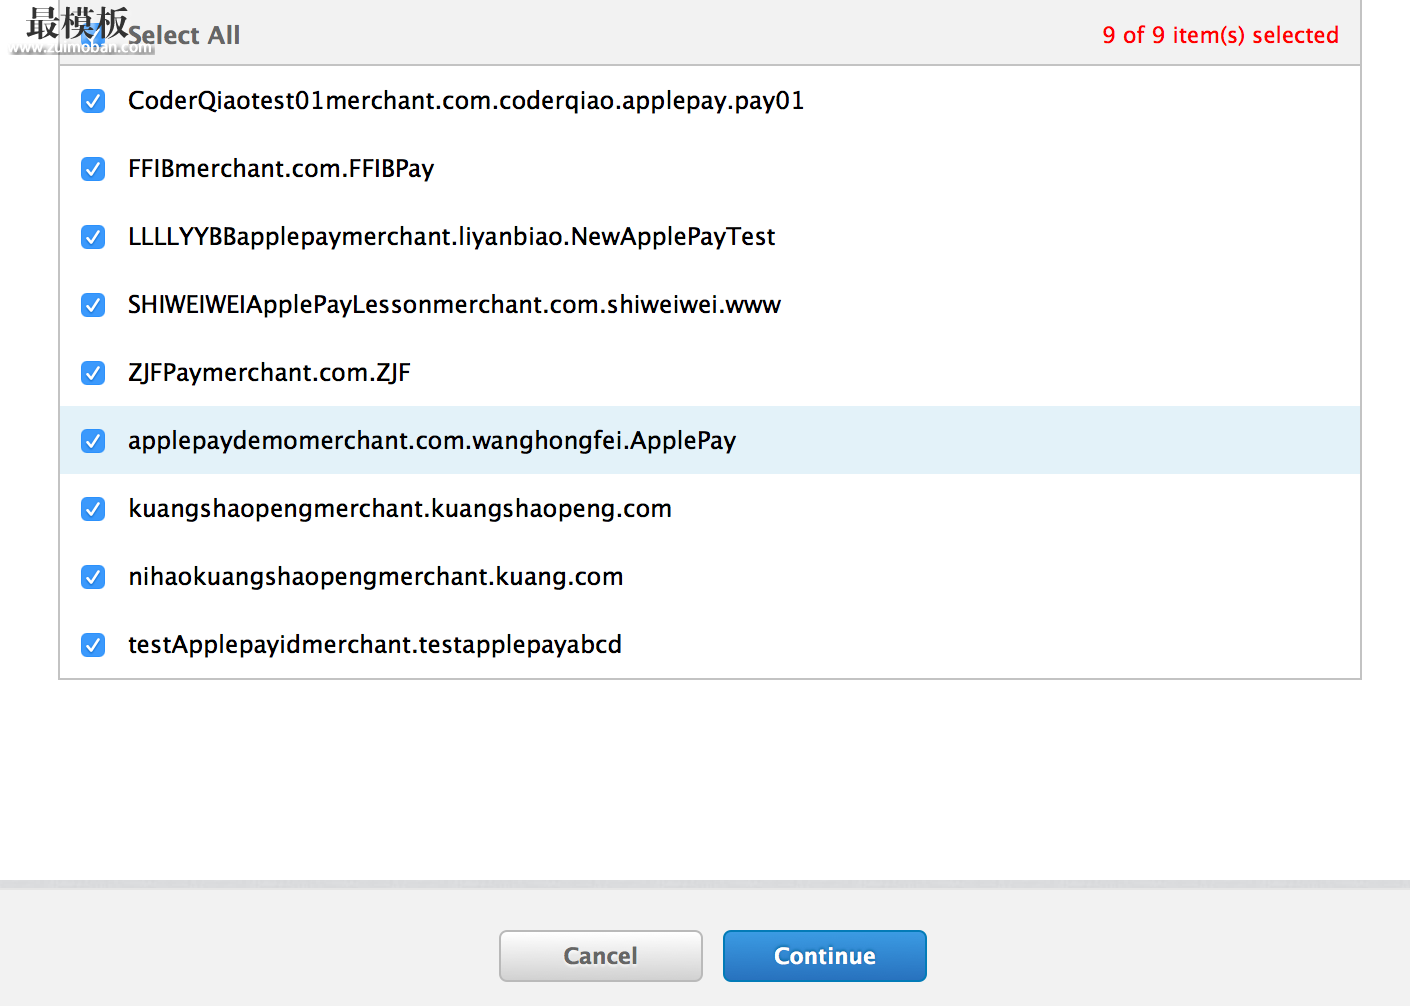Image resolution: width=1410 pixels, height=1006 pixels.
Task: Uncheck the FFIBmerchant.com.FFIBPay checkbox
Action: [93, 169]
